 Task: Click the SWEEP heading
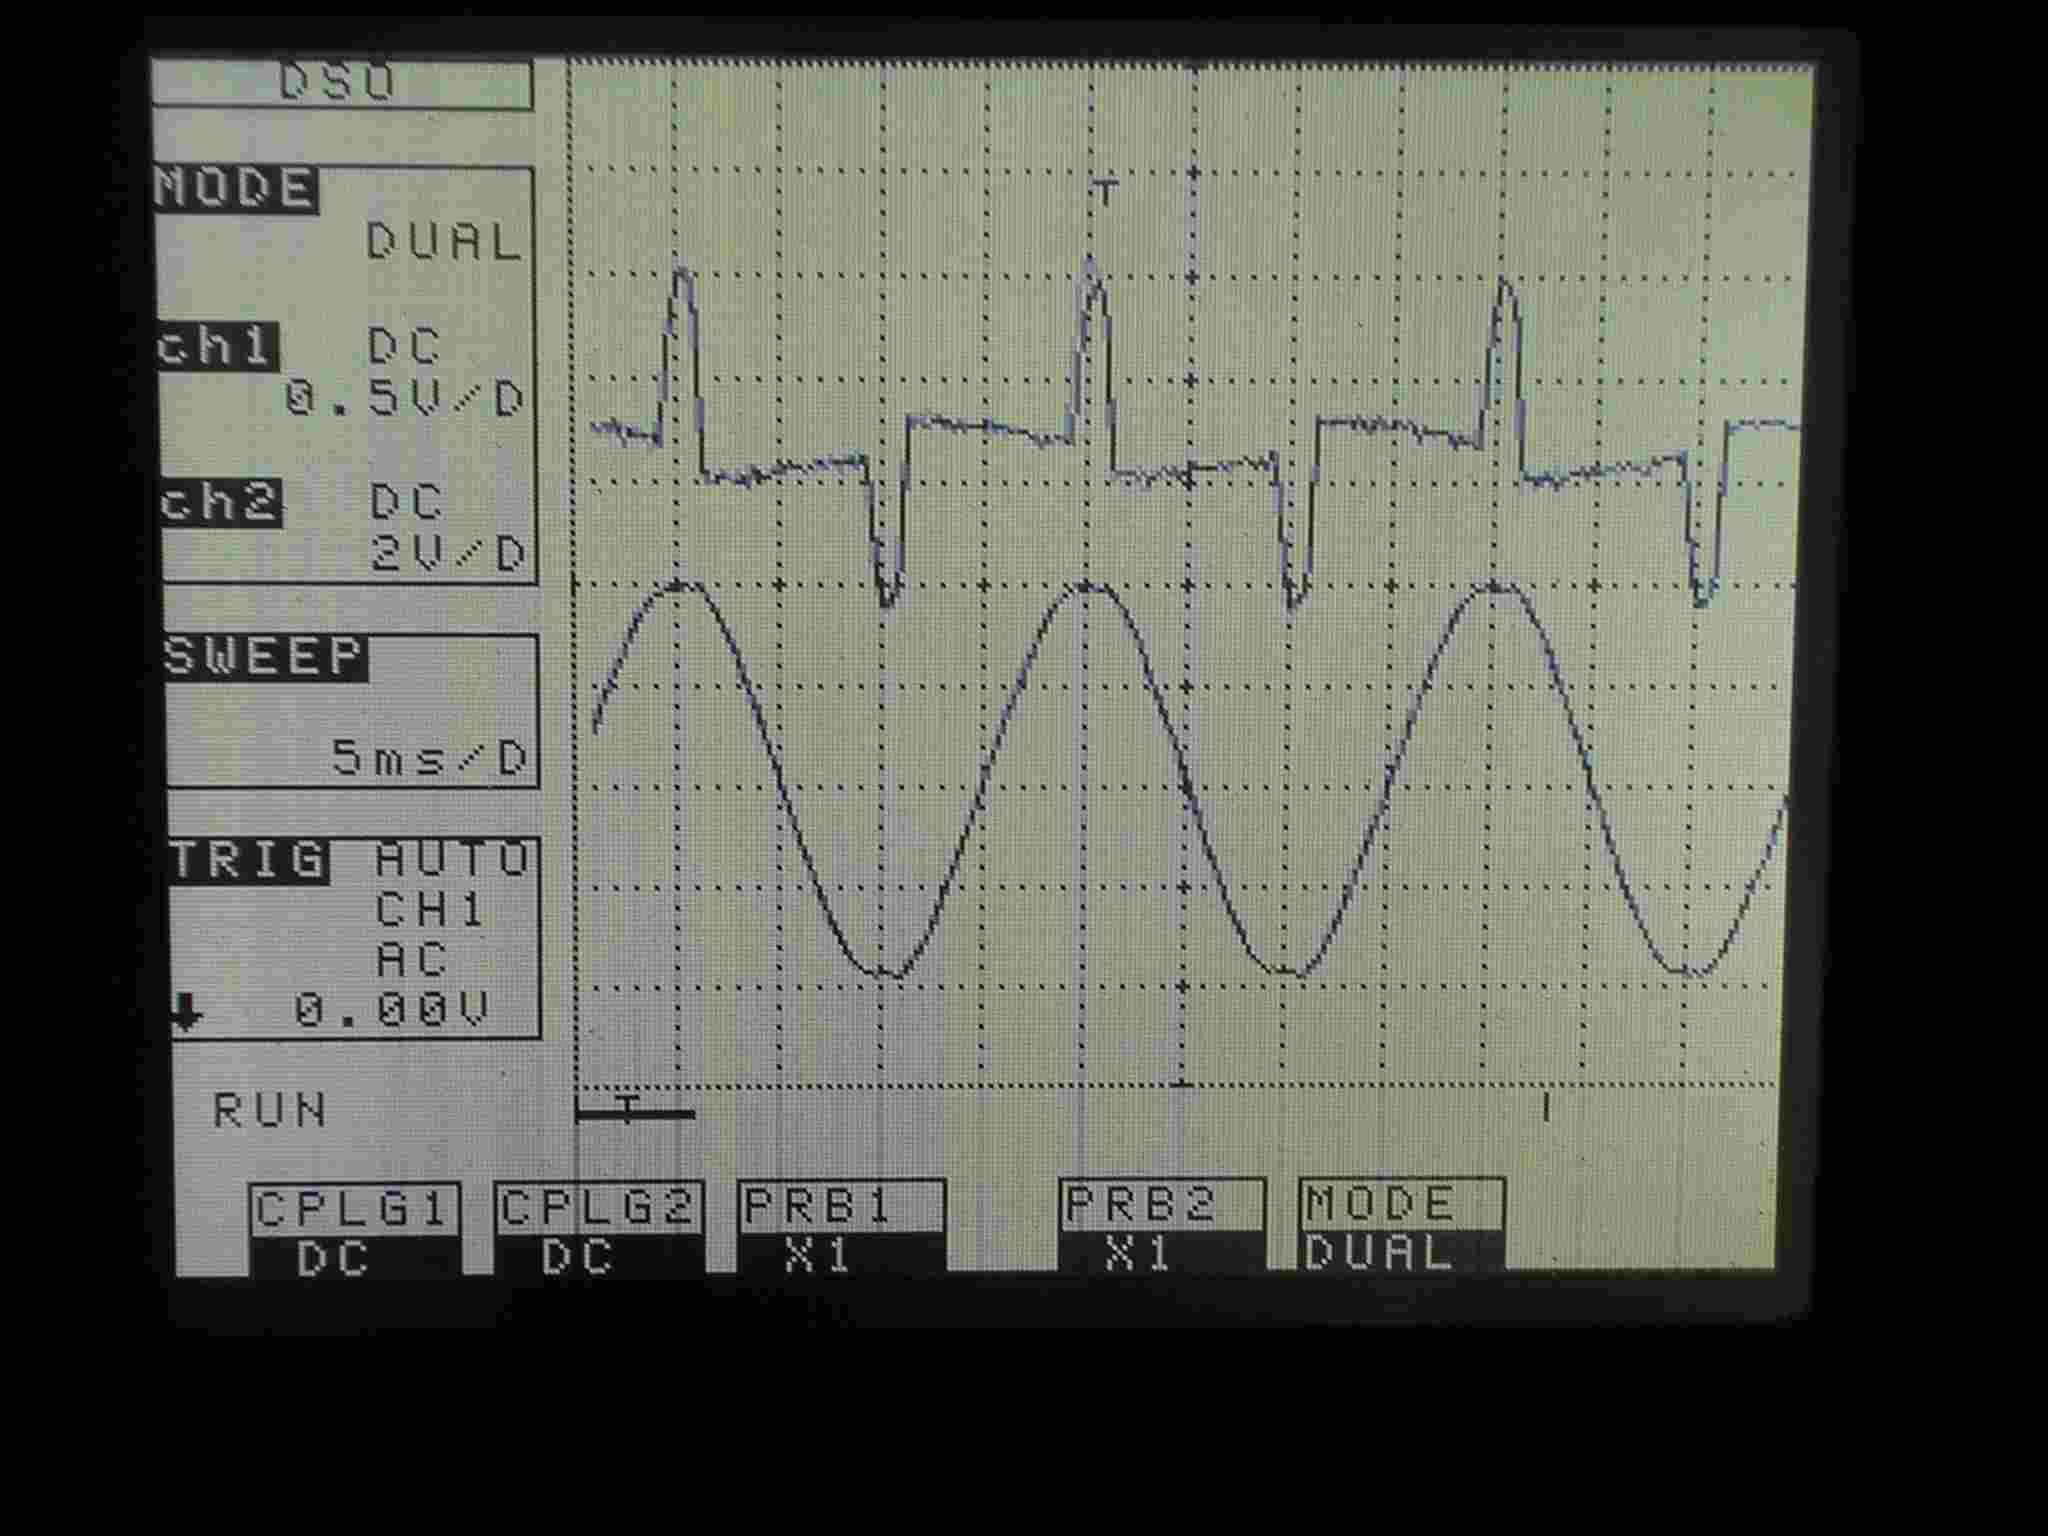click(265, 658)
